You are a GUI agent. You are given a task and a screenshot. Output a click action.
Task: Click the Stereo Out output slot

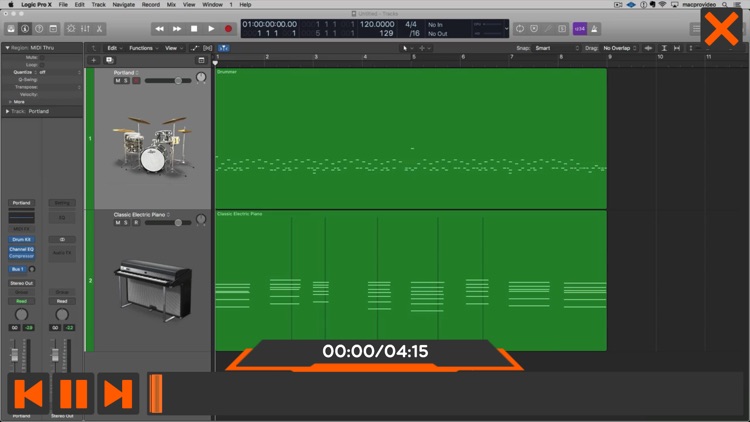coord(22,283)
